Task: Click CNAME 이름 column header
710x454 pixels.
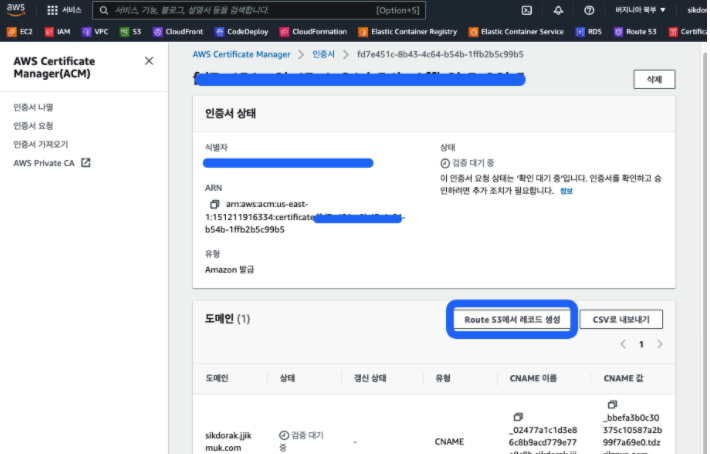Action: [533, 378]
